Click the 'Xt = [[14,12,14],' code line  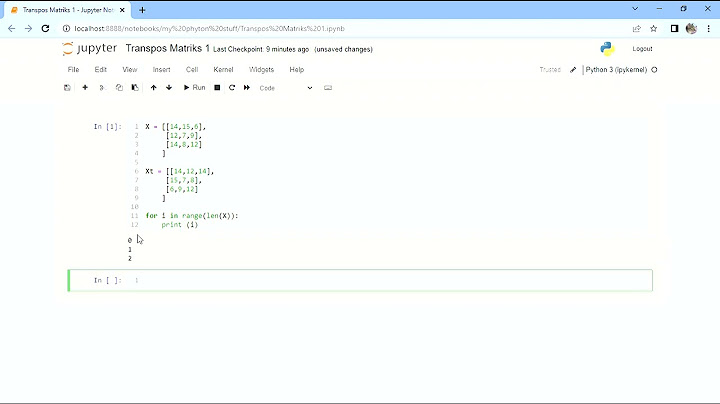(x=180, y=171)
